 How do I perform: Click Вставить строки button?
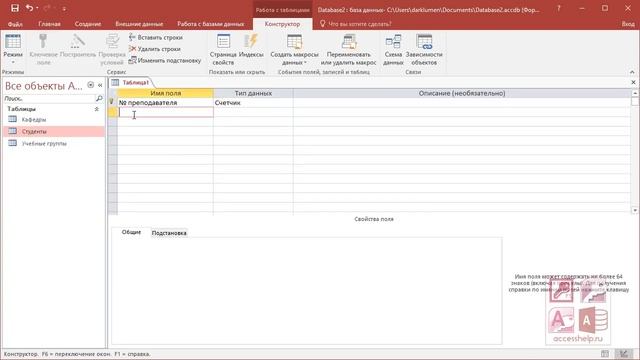tap(156, 38)
